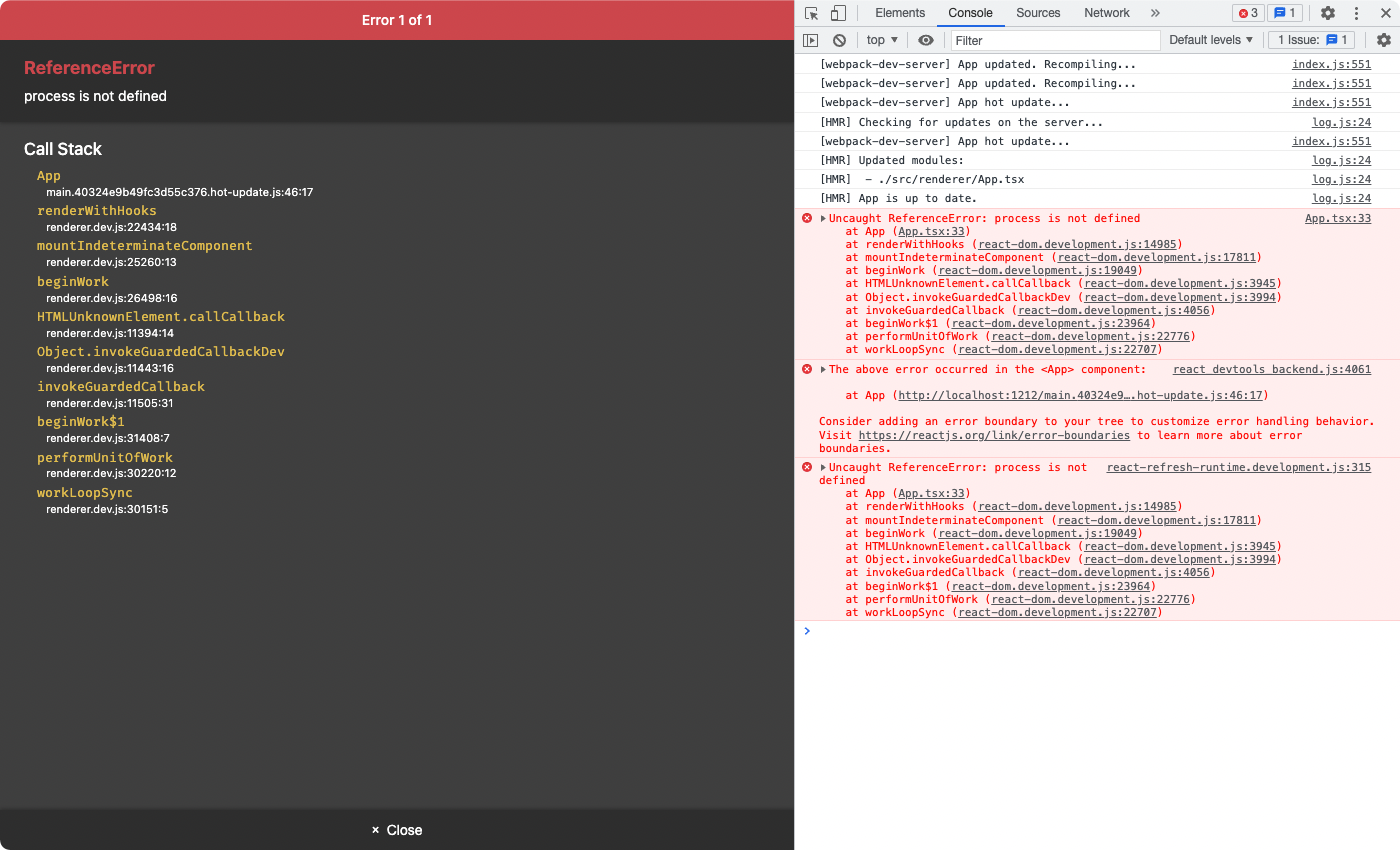Click the "1 Issue" button
The height and width of the screenshot is (850, 1400).
[x=1310, y=40]
